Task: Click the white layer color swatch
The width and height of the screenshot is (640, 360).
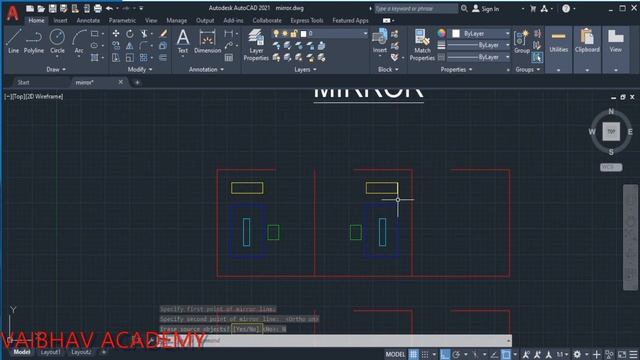Action: tap(303, 33)
